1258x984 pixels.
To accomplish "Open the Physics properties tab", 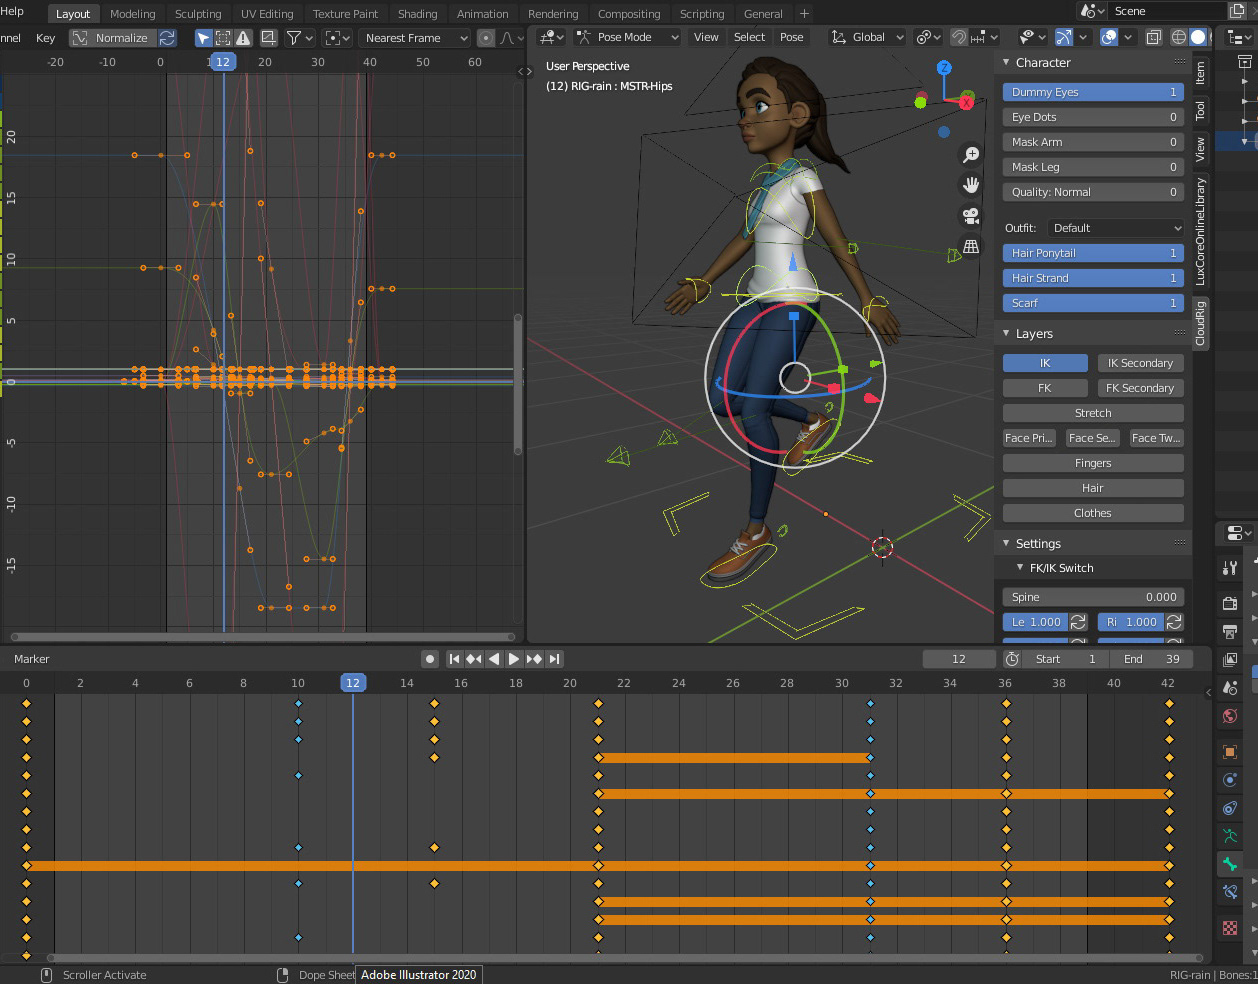I will click(1230, 779).
